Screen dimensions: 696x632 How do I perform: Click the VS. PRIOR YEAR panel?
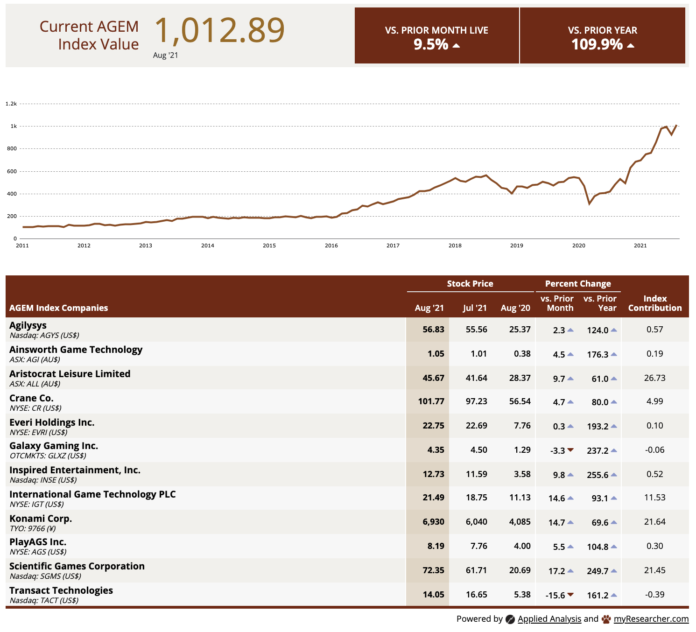[602, 36]
